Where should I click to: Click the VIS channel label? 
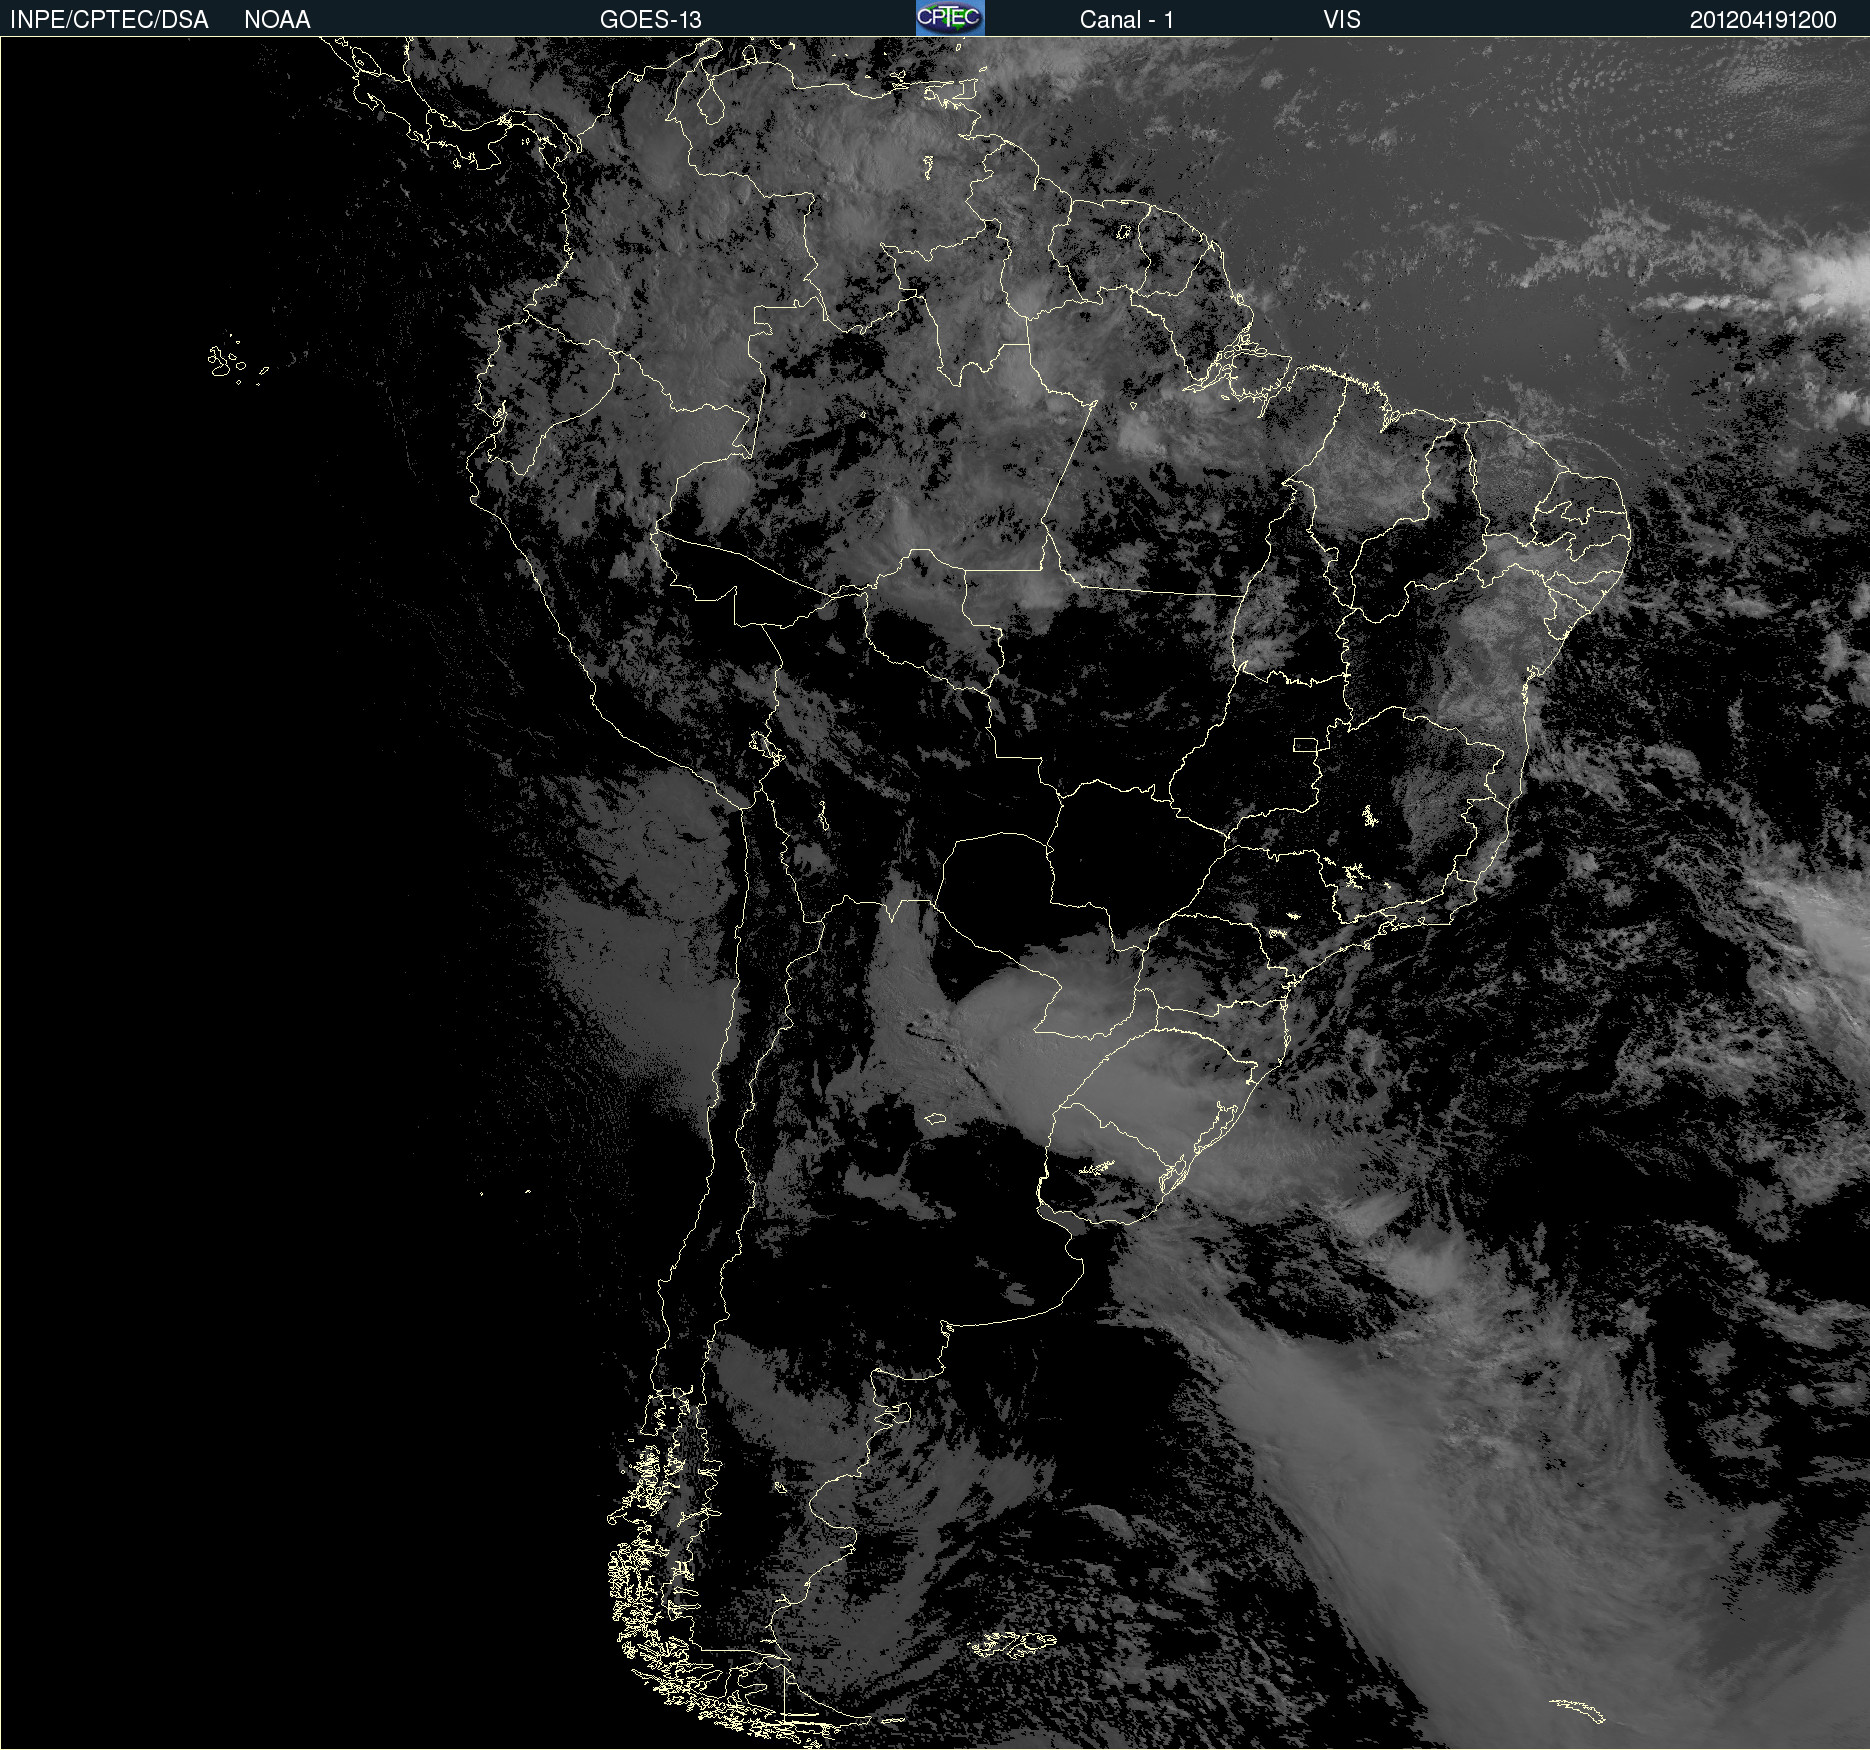tap(1341, 20)
